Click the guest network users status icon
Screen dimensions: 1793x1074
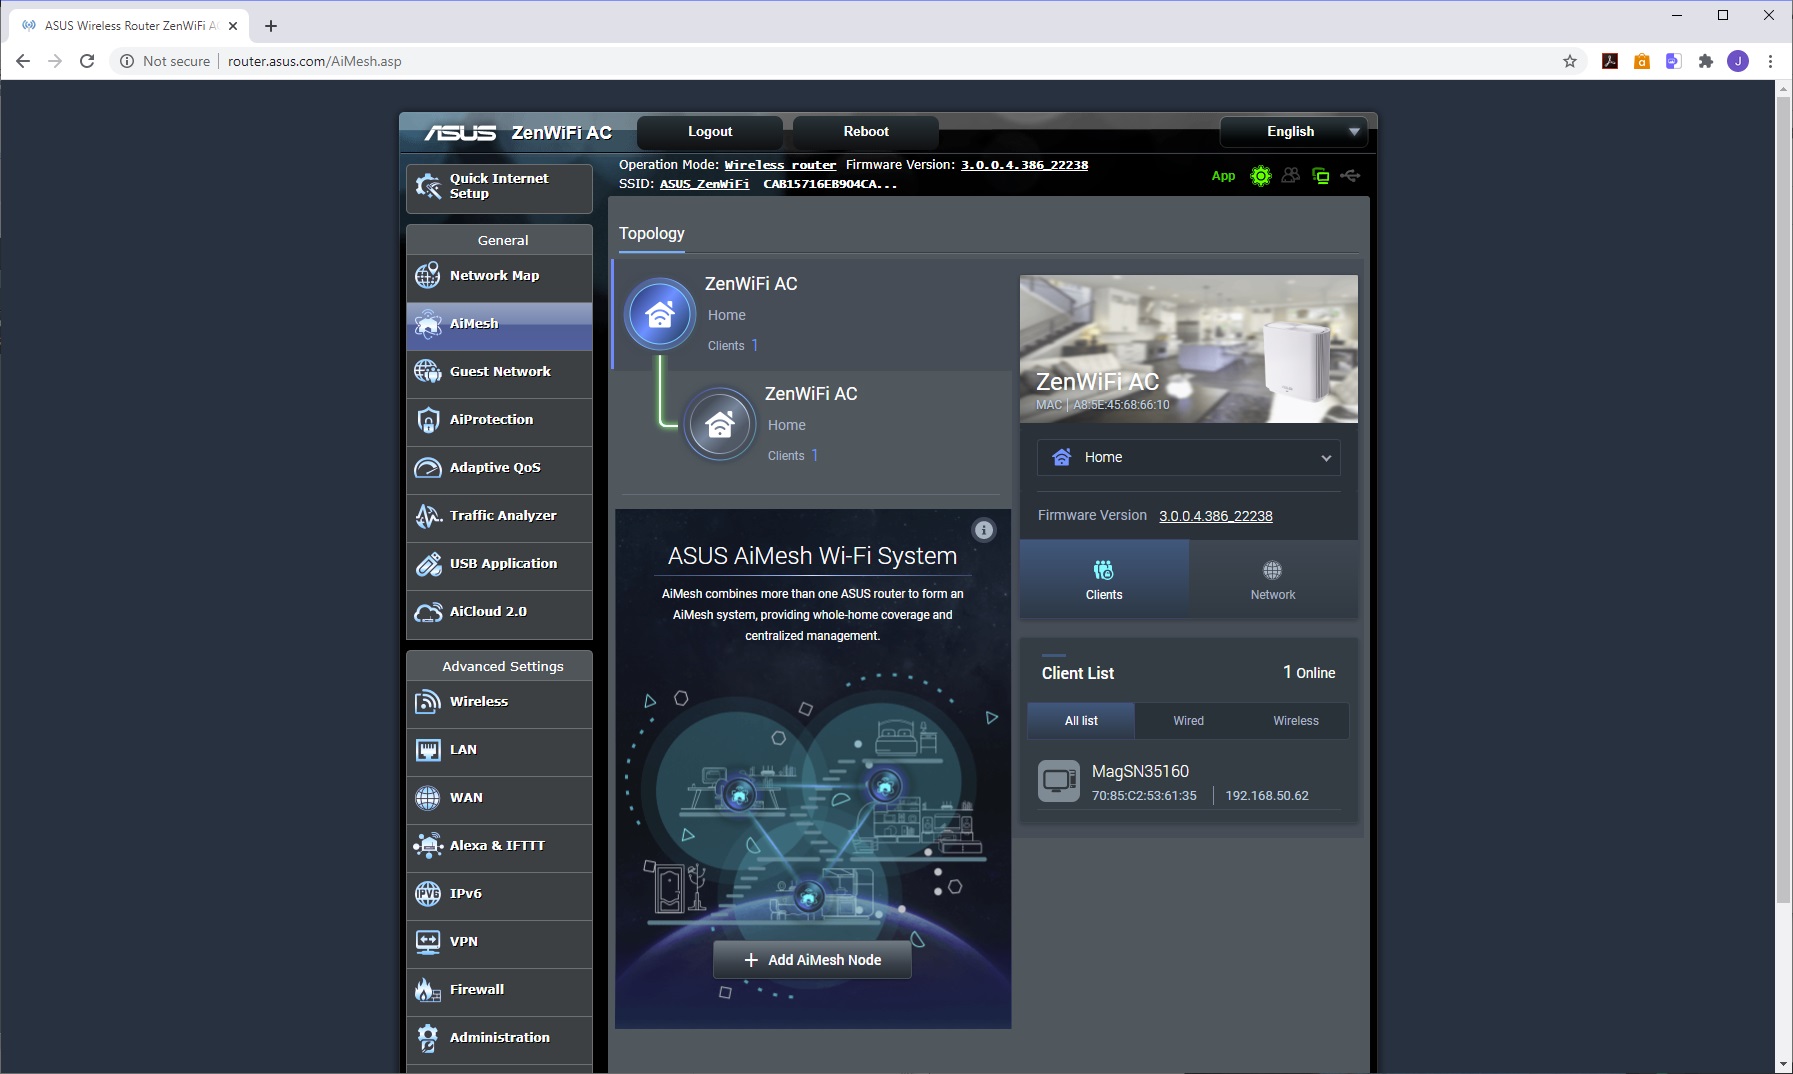click(1291, 176)
